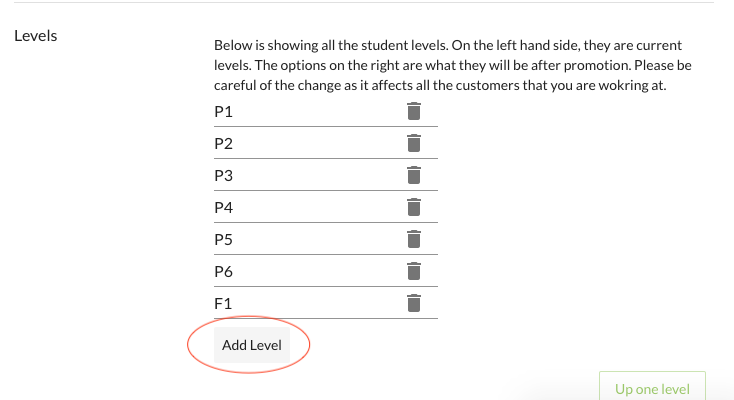Screen dimensions: 734x400
Task: Select the P3 level input
Action: click(300, 176)
